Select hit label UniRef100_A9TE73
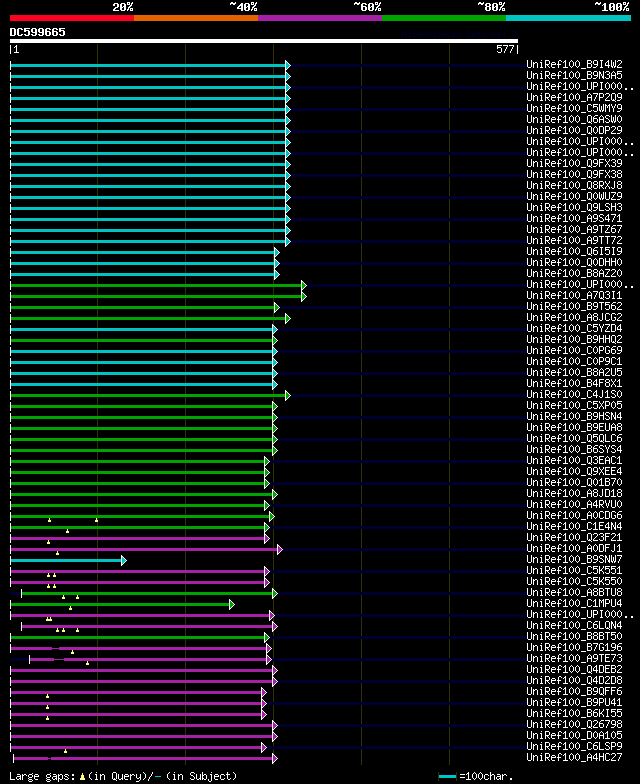This screenshot has width=640, height=784. coord(574,658)
